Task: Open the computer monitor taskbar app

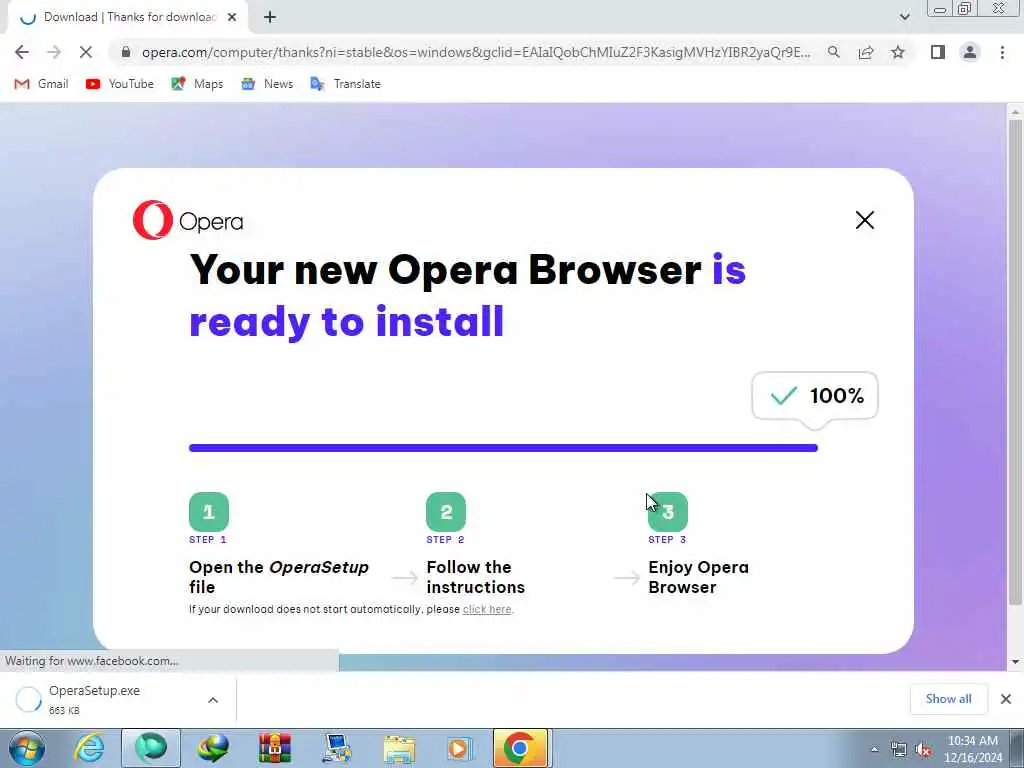Action: (x=337, y=748)
